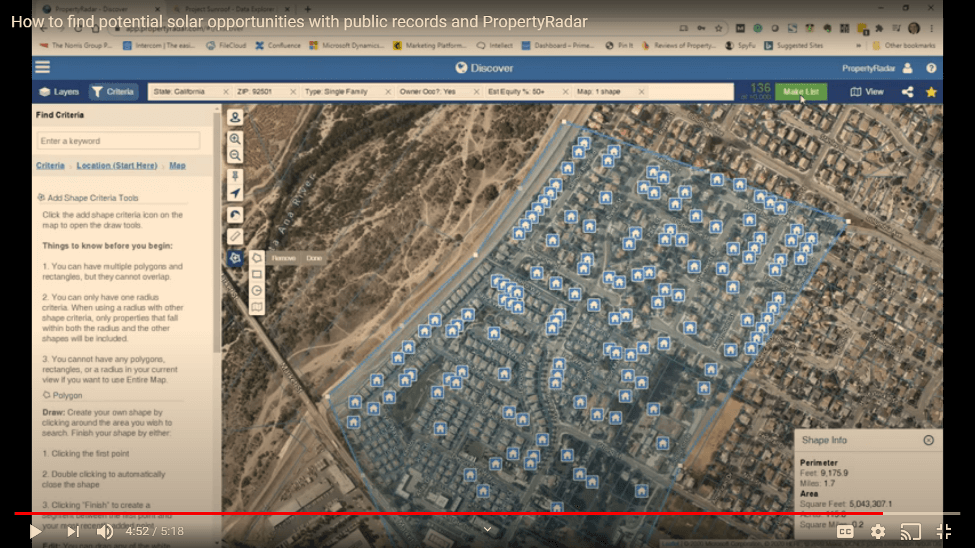
Task: Open the help question mark icon
Action: pyautogui.click(x=931, y=68)
